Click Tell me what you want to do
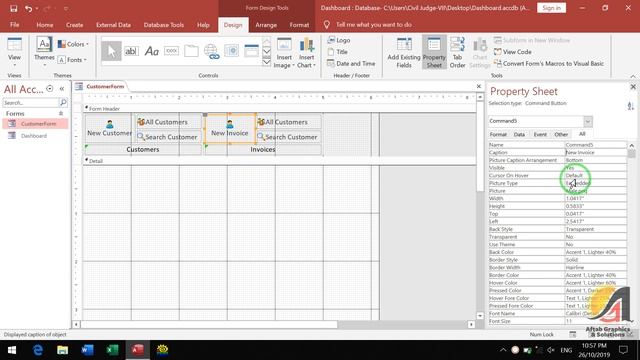Viewport: 640px width, 360px height. (x=373, y=25)
